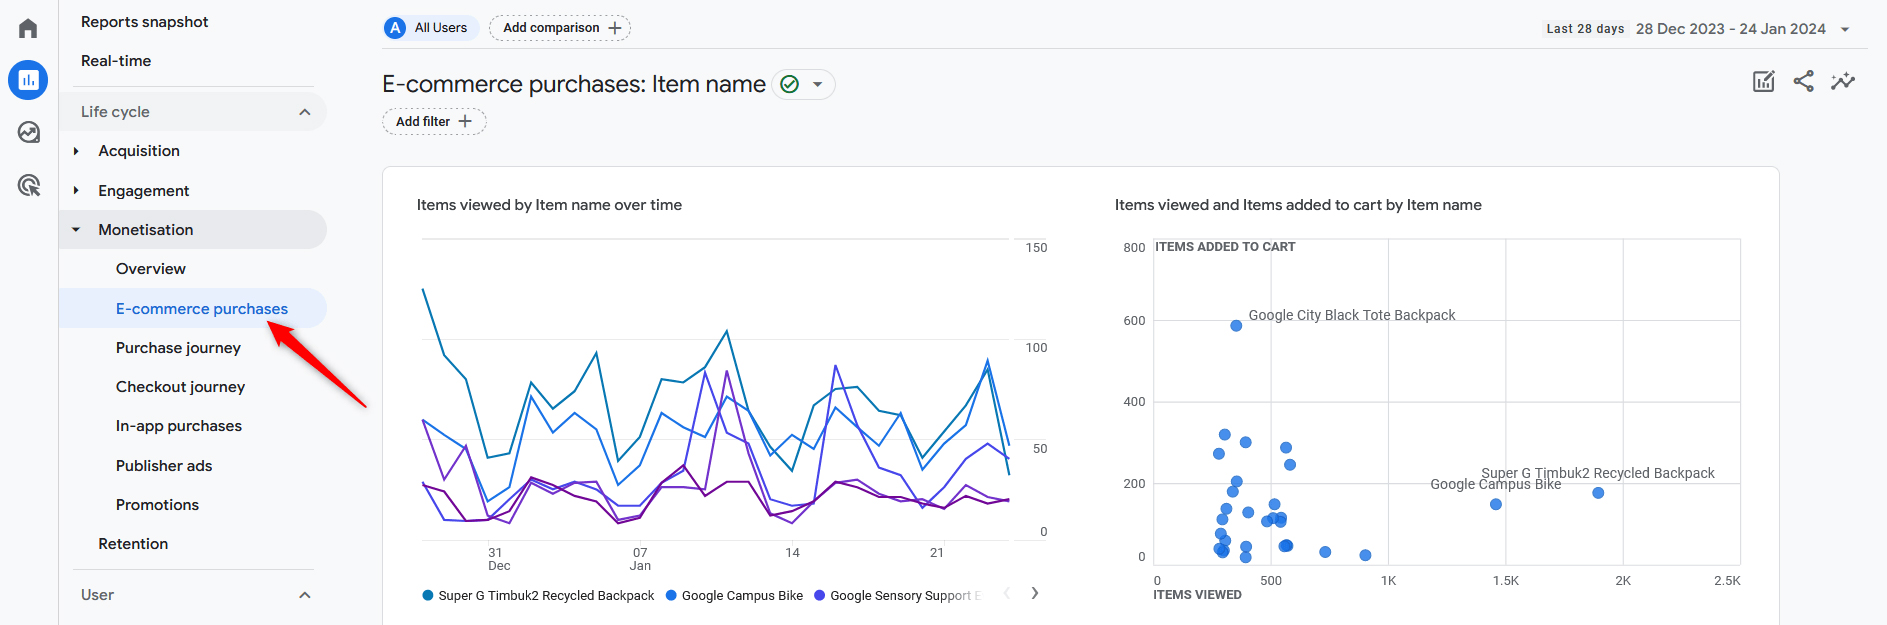Click the 'E-commerce purchases: Item name' heading
Image resolution: width=1887 pixels, height=625 pixels.
point(574,84)
